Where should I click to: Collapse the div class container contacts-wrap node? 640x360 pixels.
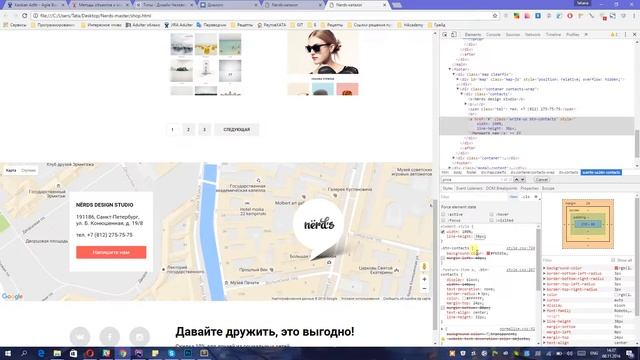(x=458, y=89)
